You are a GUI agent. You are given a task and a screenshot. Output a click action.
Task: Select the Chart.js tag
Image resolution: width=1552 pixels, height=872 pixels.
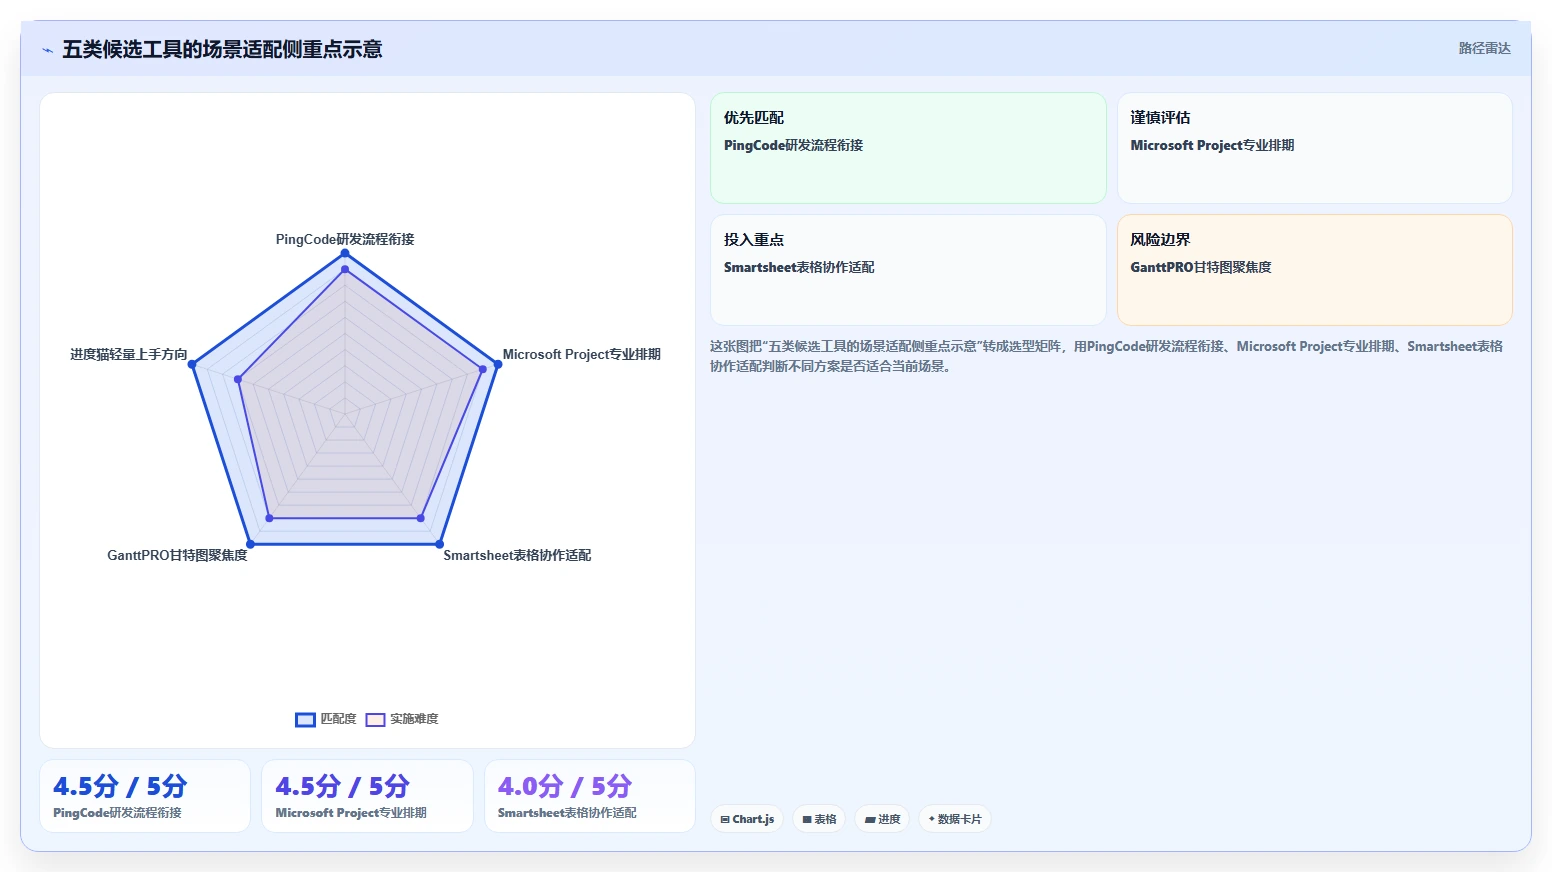[747, 819]
